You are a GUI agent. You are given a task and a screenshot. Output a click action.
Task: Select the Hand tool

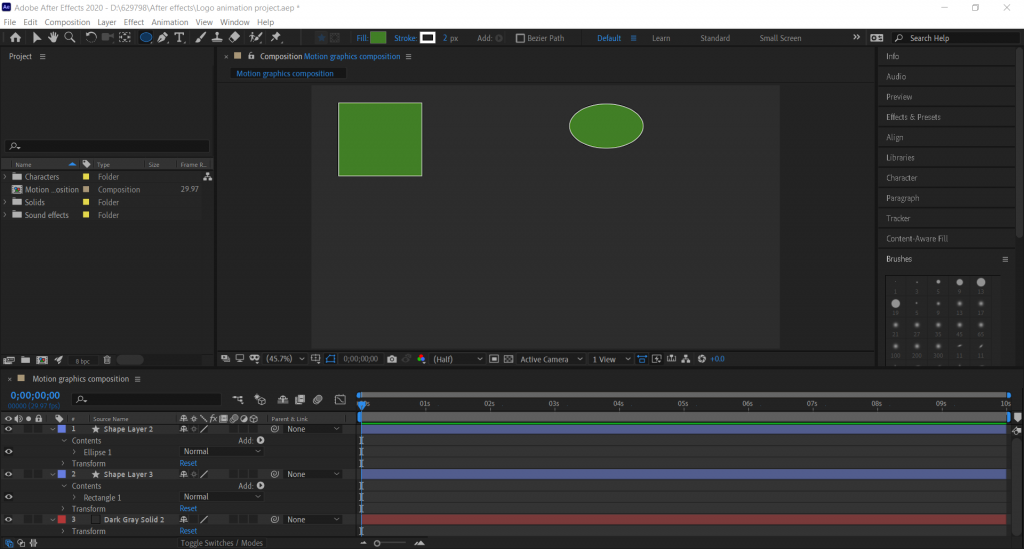point(53,38)
